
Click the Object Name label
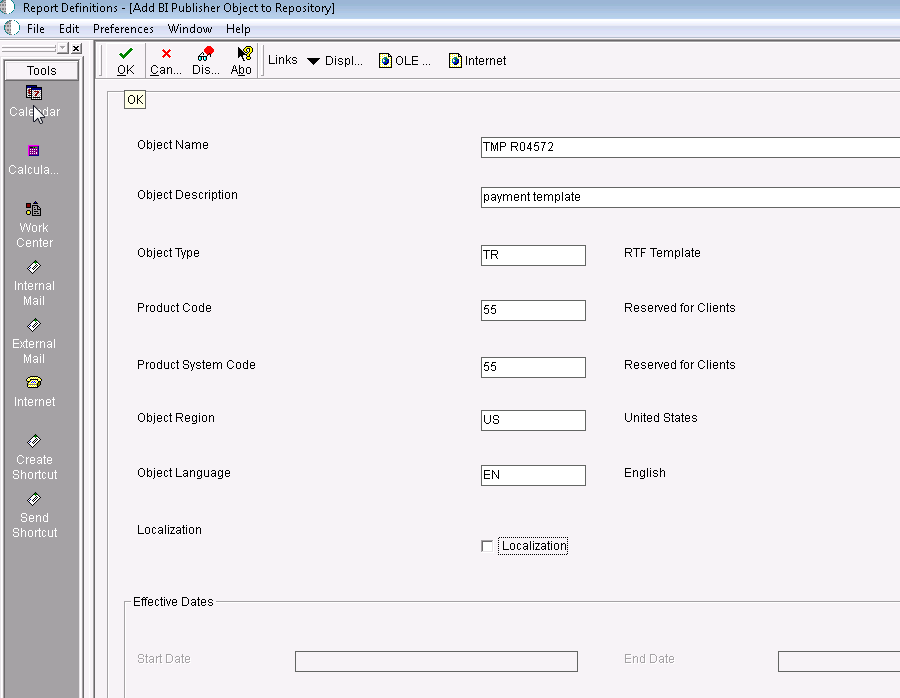tap(173, 145)
